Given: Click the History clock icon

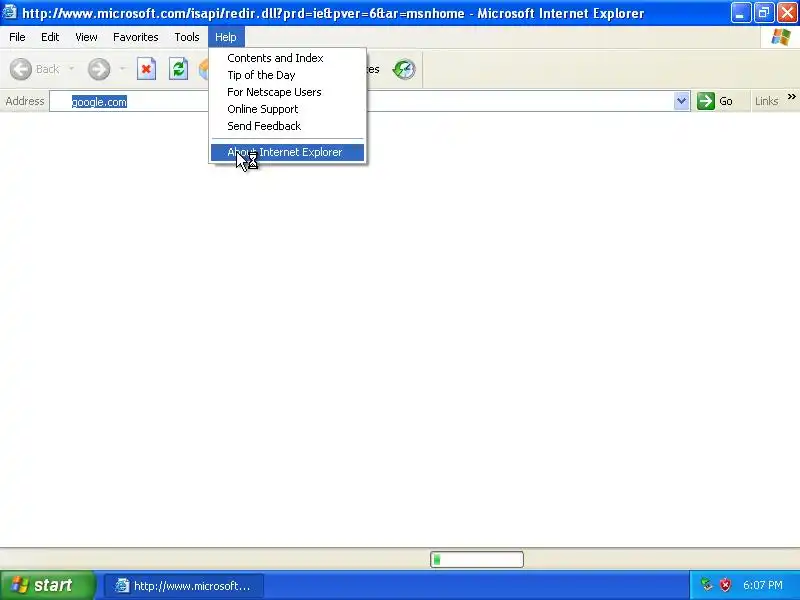Looking at the screenshot, I should pyautogui.click(x=404, y=69).
